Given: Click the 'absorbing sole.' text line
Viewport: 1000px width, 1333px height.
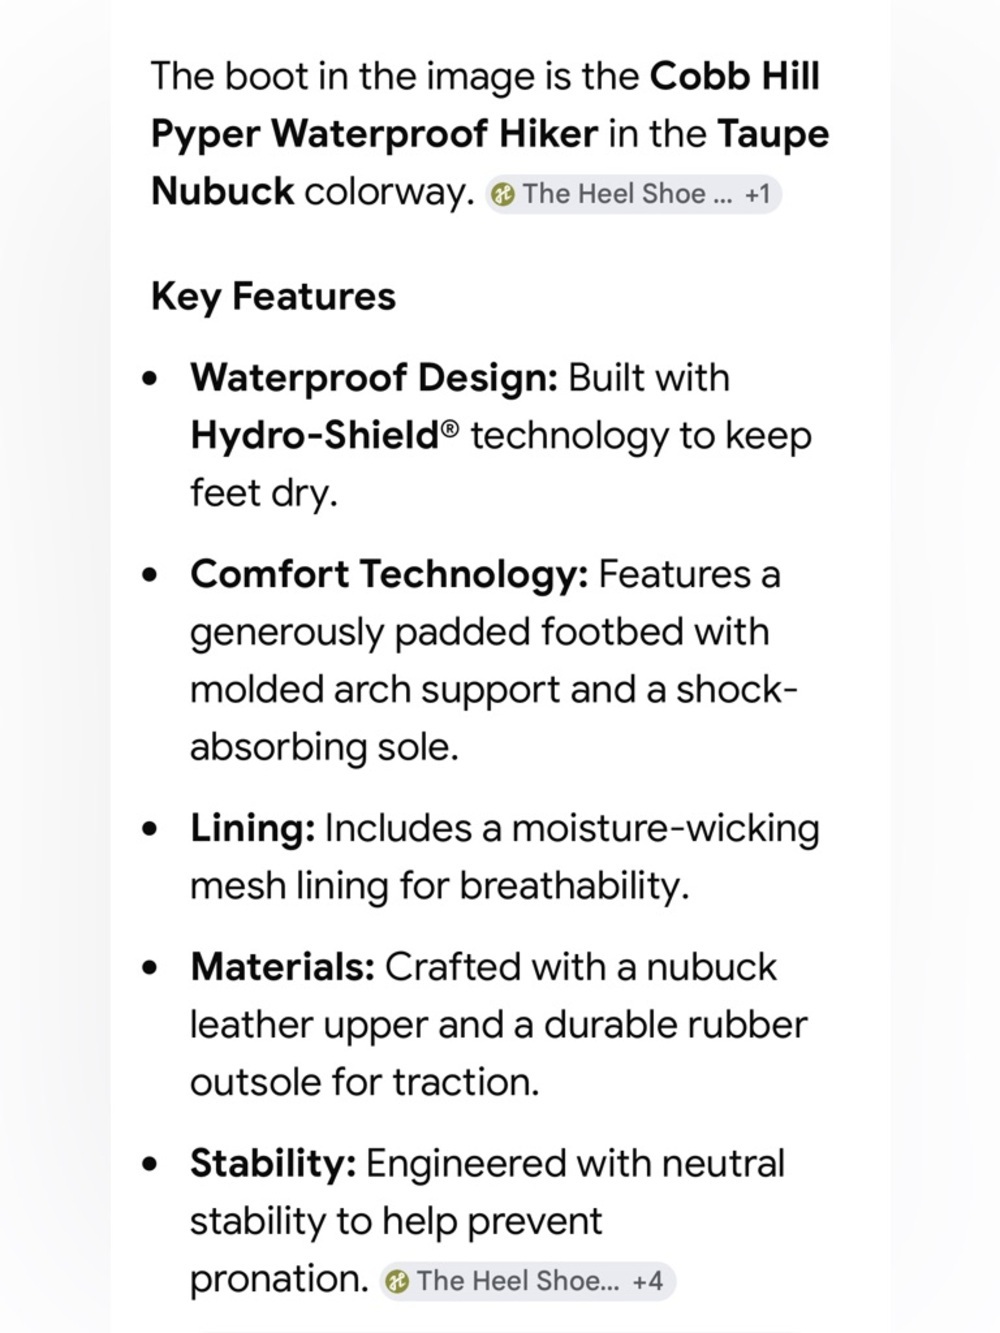Looking at the screenshot, I should click(x=324, y=747).
